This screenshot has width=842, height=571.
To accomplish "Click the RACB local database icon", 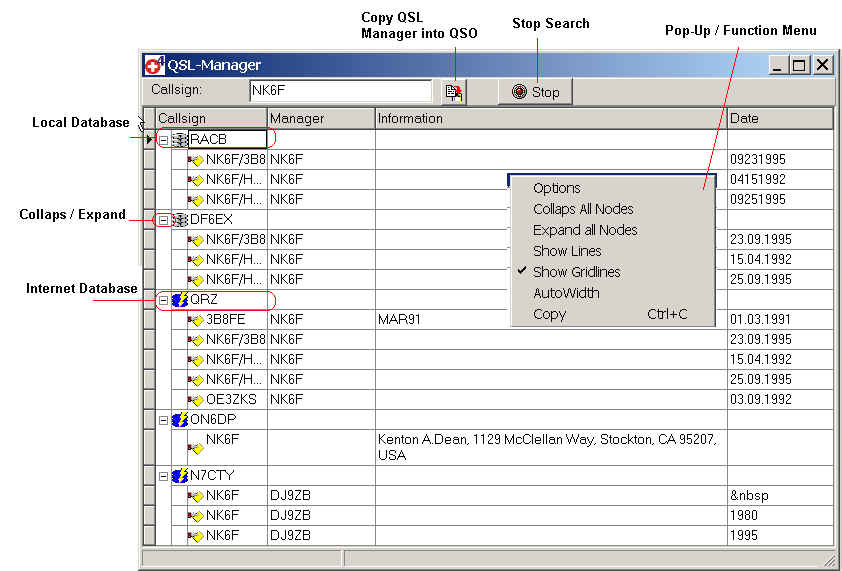I will click(x=180, y=140).
